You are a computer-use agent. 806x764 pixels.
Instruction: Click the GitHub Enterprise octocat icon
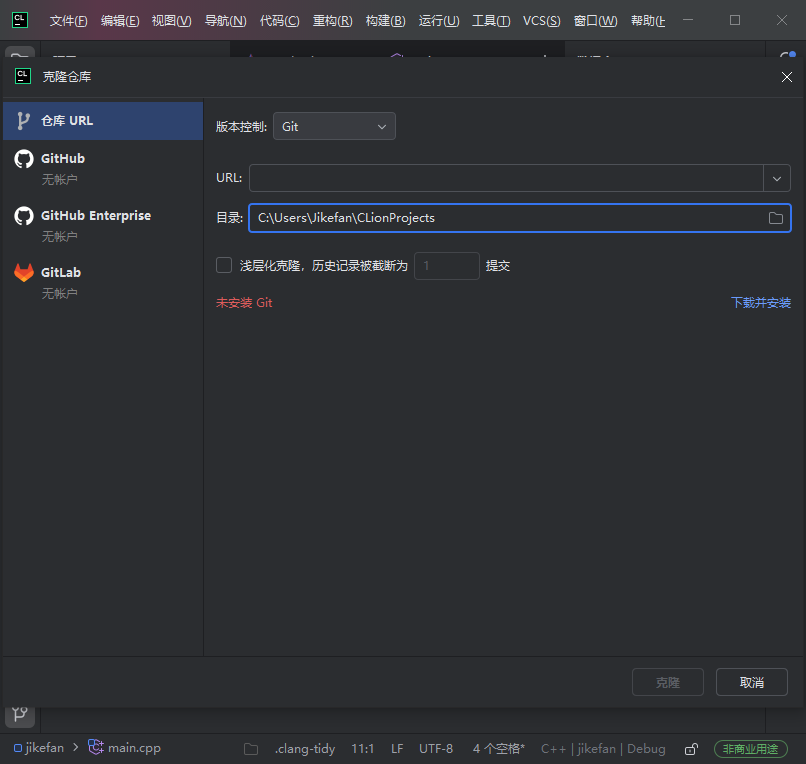click(x=24, y=216)
